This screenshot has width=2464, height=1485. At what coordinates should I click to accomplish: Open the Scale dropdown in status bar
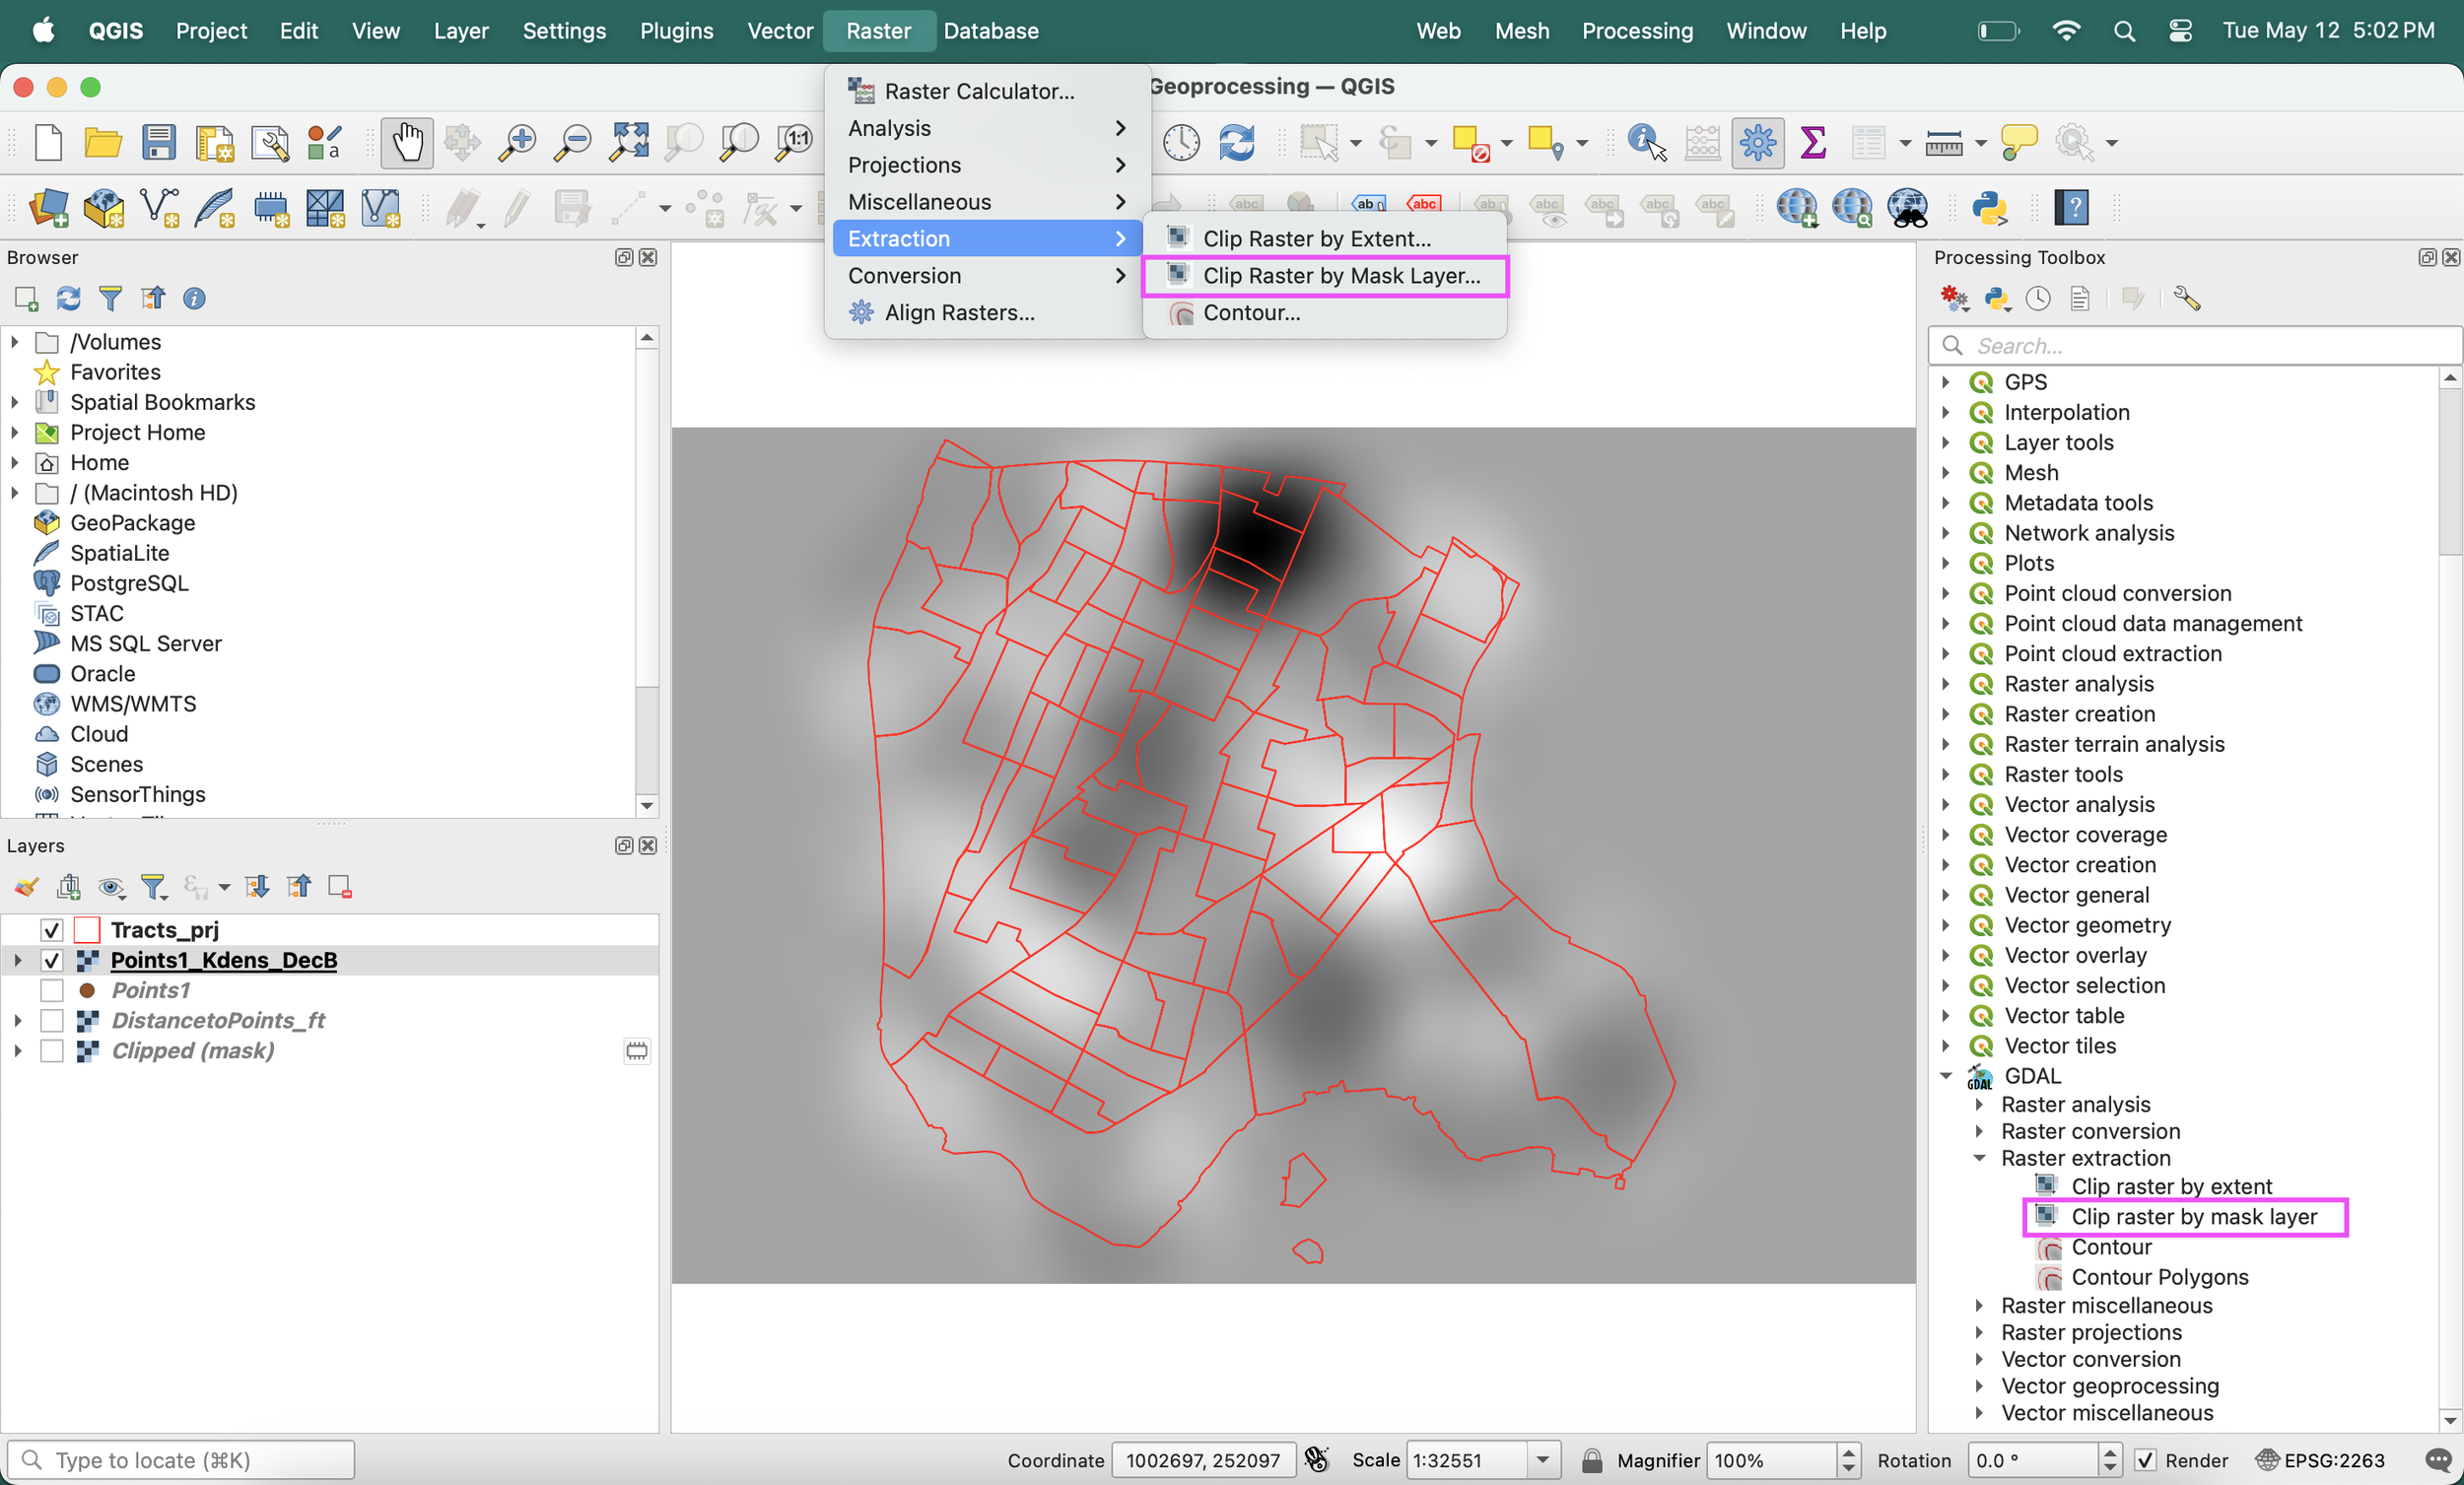tap(1543, 1461)
